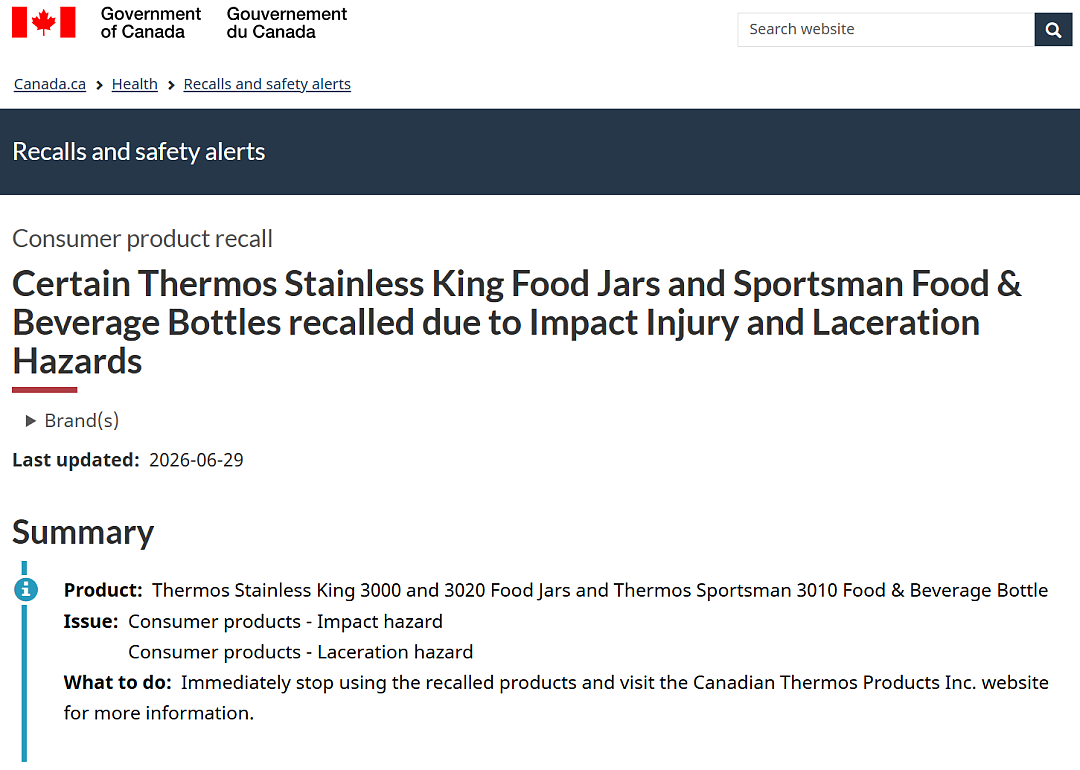The height and width of the screenshot is (770, 1080).
Task: Open Recalls and safety alerts breadcrumb link
Action: coord(267,84)
